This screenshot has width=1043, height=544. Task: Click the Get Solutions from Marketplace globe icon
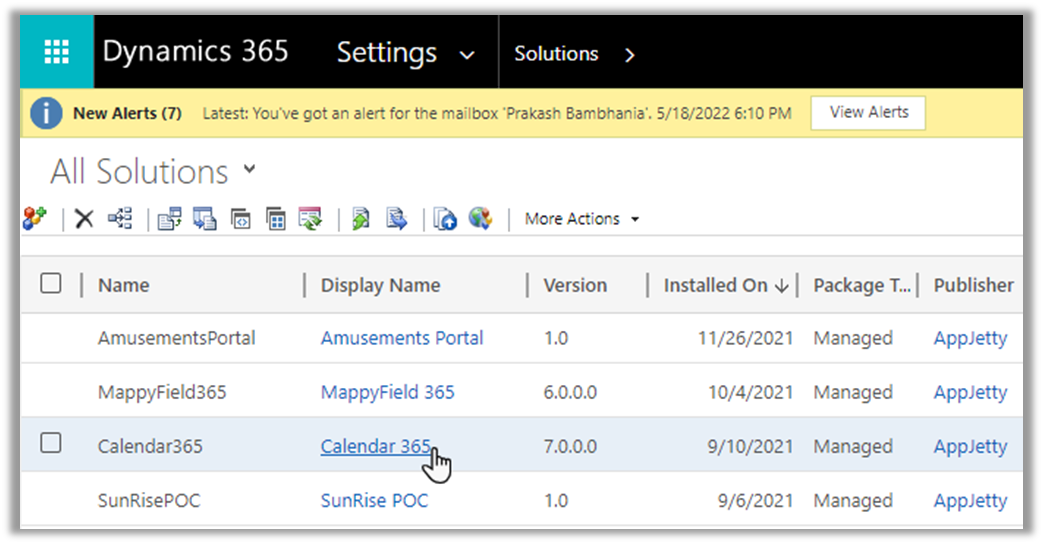click(x=481, y=219)
